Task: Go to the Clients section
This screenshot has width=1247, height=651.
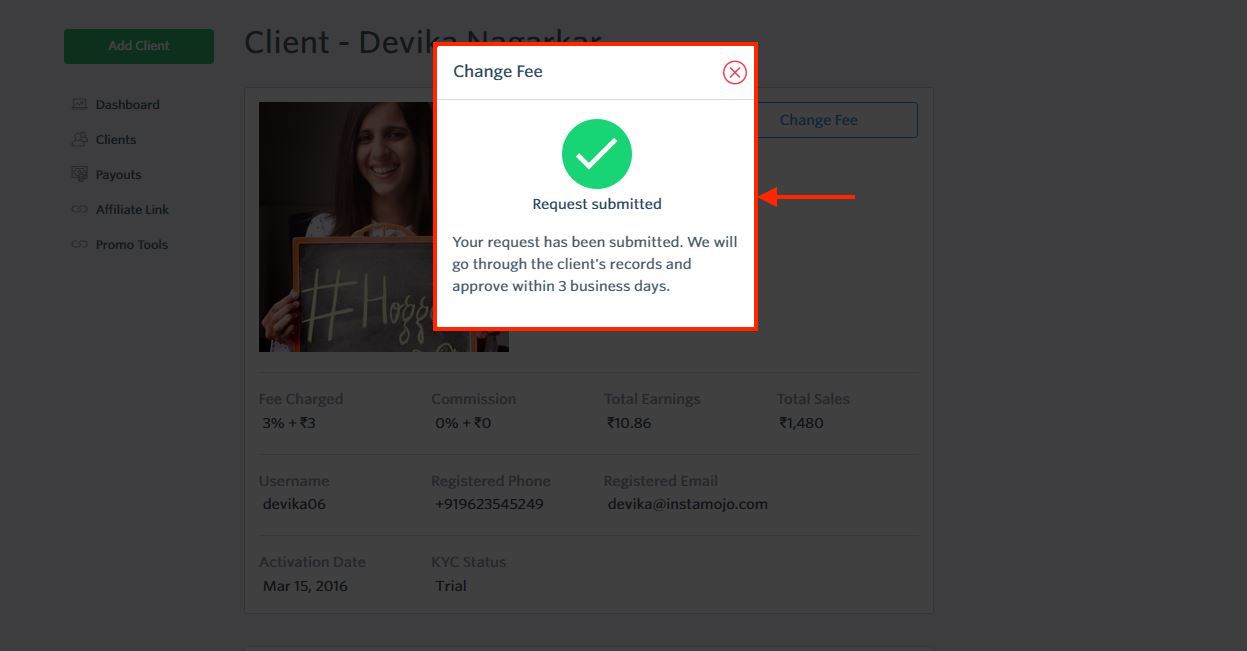Action: click(116, 139)
